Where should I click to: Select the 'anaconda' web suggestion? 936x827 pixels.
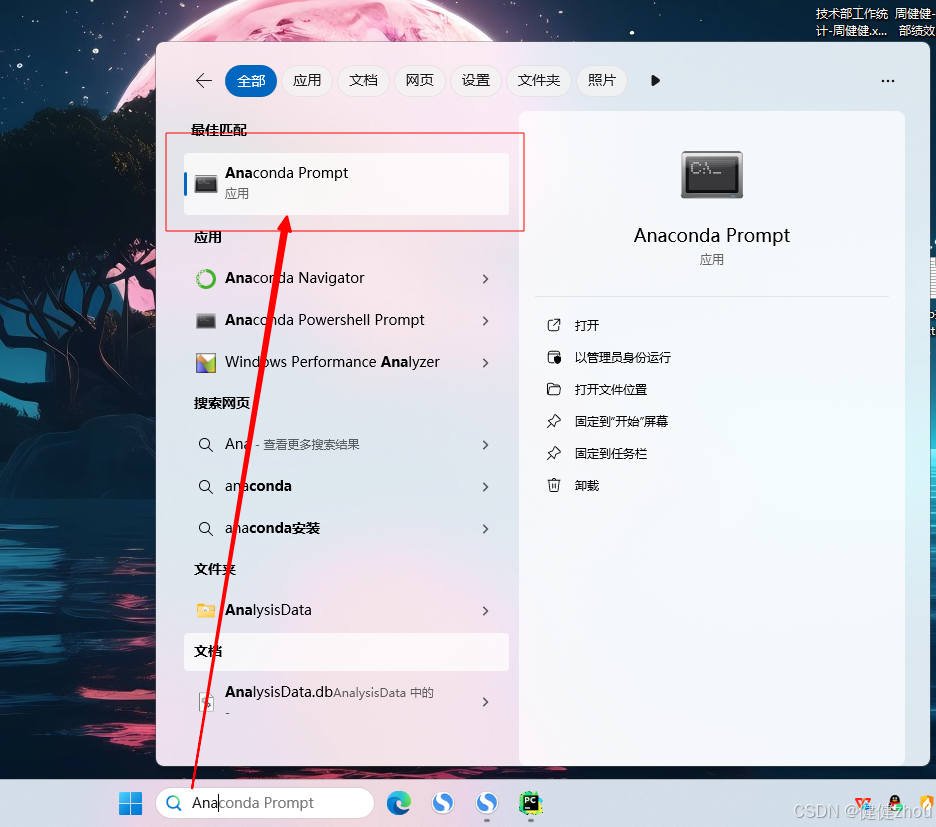(x=346, y=486)
